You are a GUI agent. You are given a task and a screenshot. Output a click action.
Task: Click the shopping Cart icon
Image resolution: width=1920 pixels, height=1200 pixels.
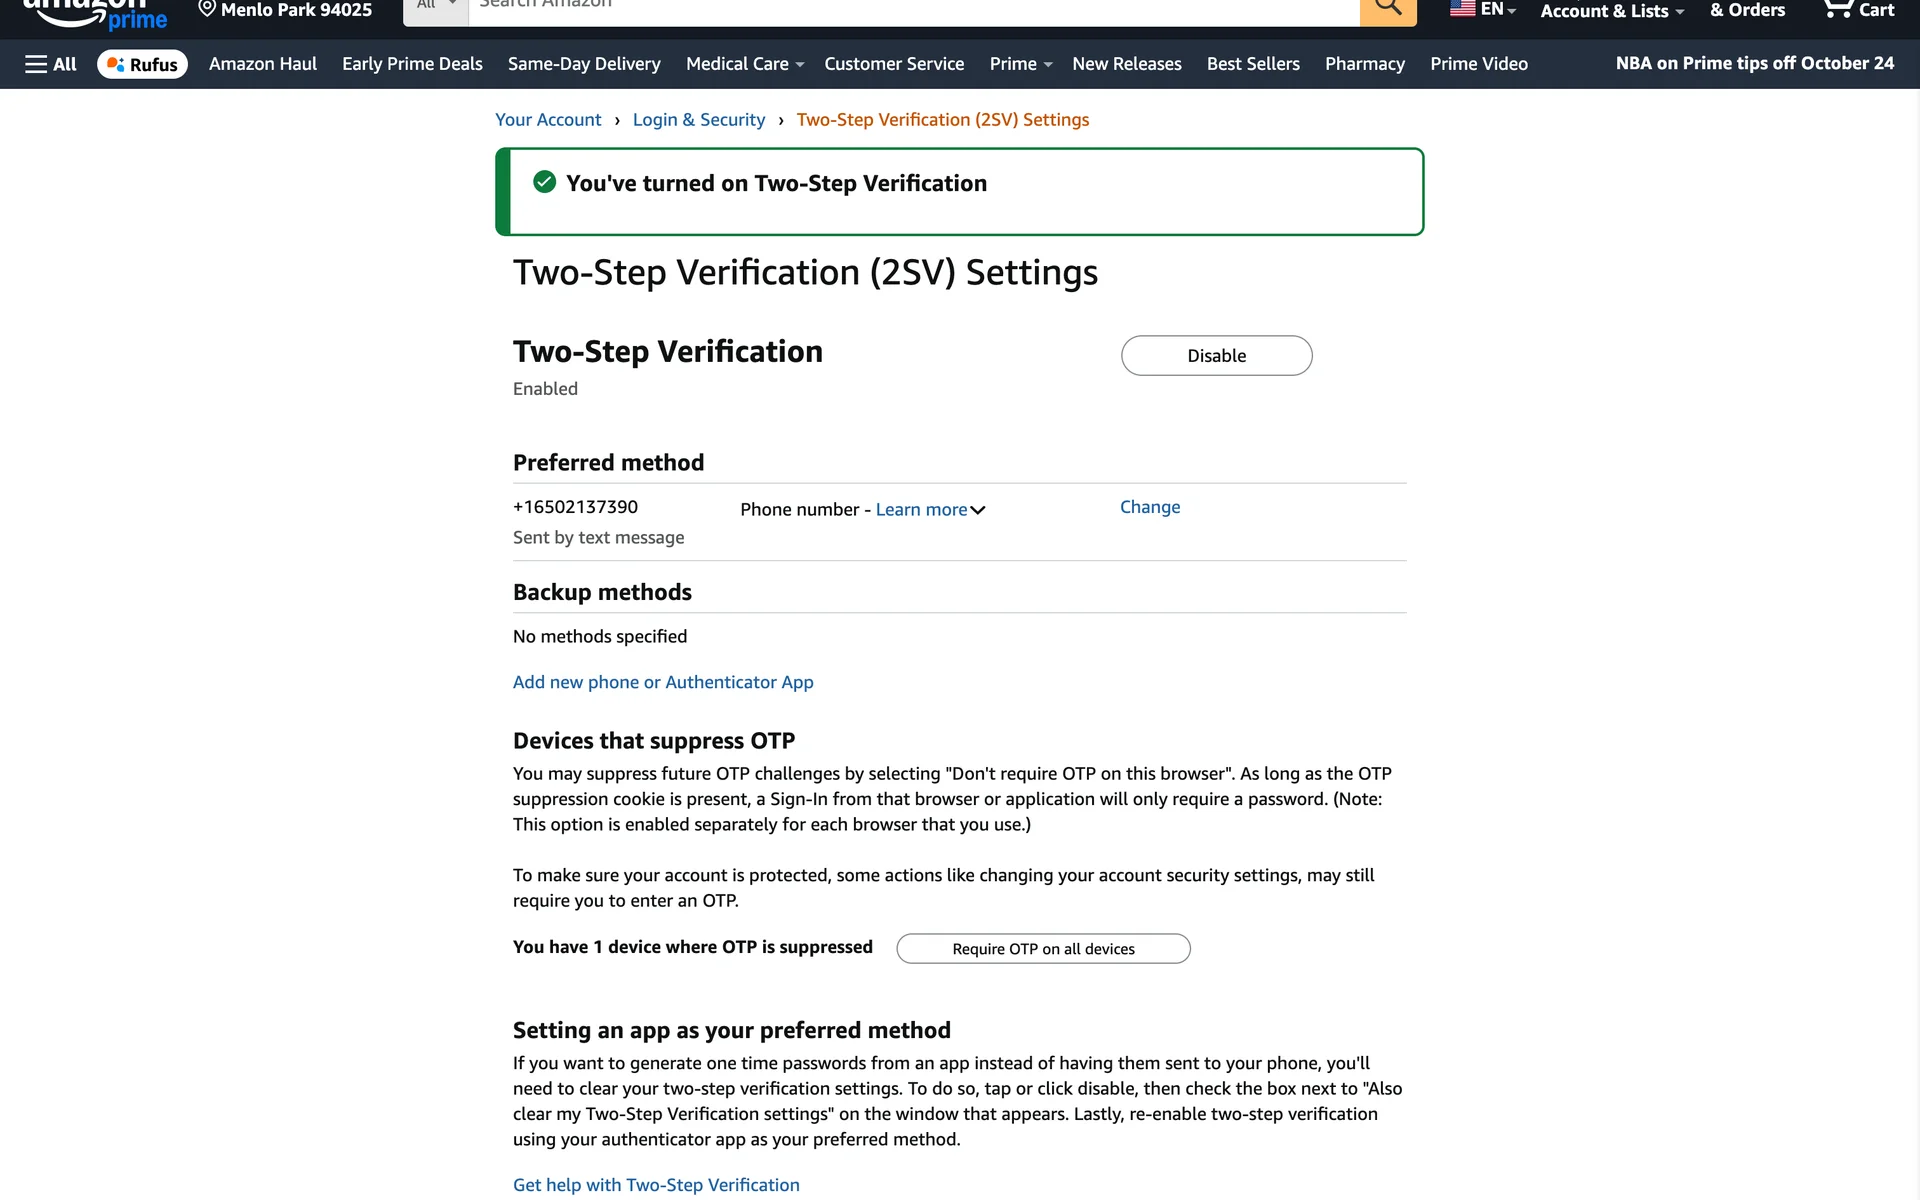[x=1837, y=9]
